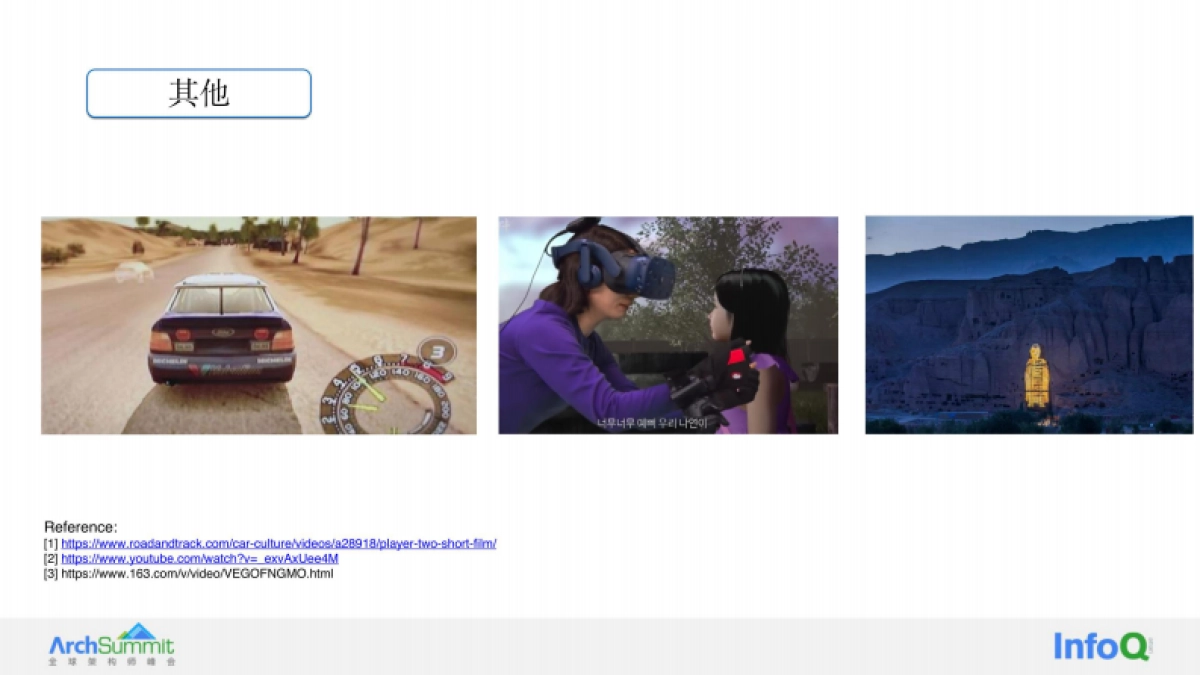Click the Chinese tagline under the ArchSummit logo
The image size is (1200, 675).
112,662
